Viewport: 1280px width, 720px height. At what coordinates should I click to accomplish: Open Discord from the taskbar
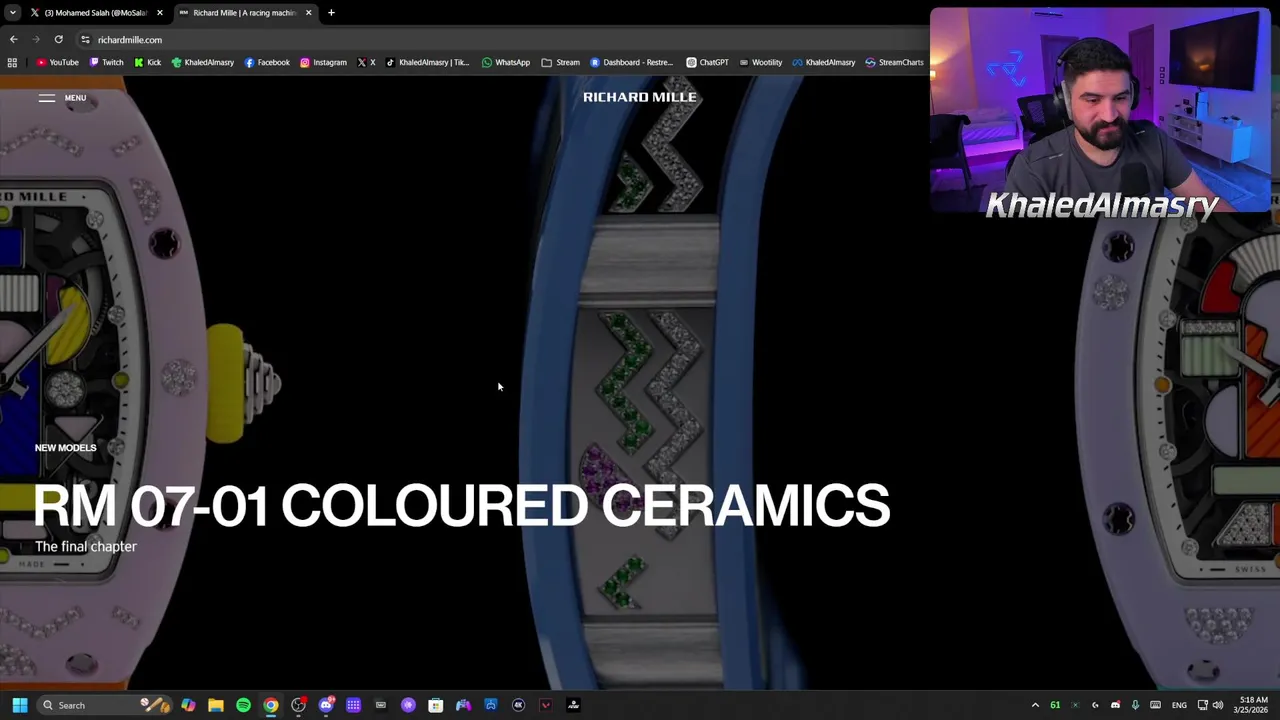[325, 705]
